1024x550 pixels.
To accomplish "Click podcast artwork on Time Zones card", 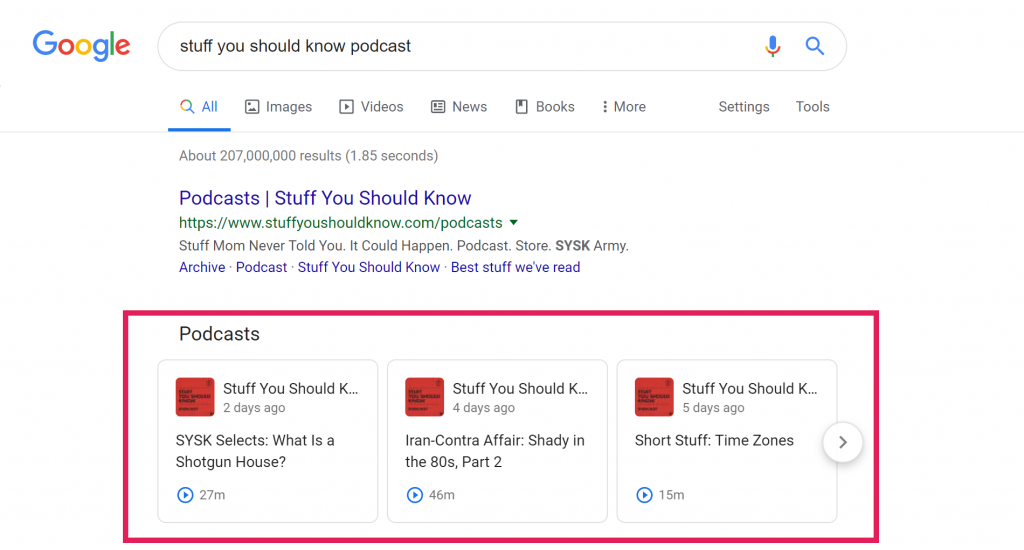I will [654, 396].
